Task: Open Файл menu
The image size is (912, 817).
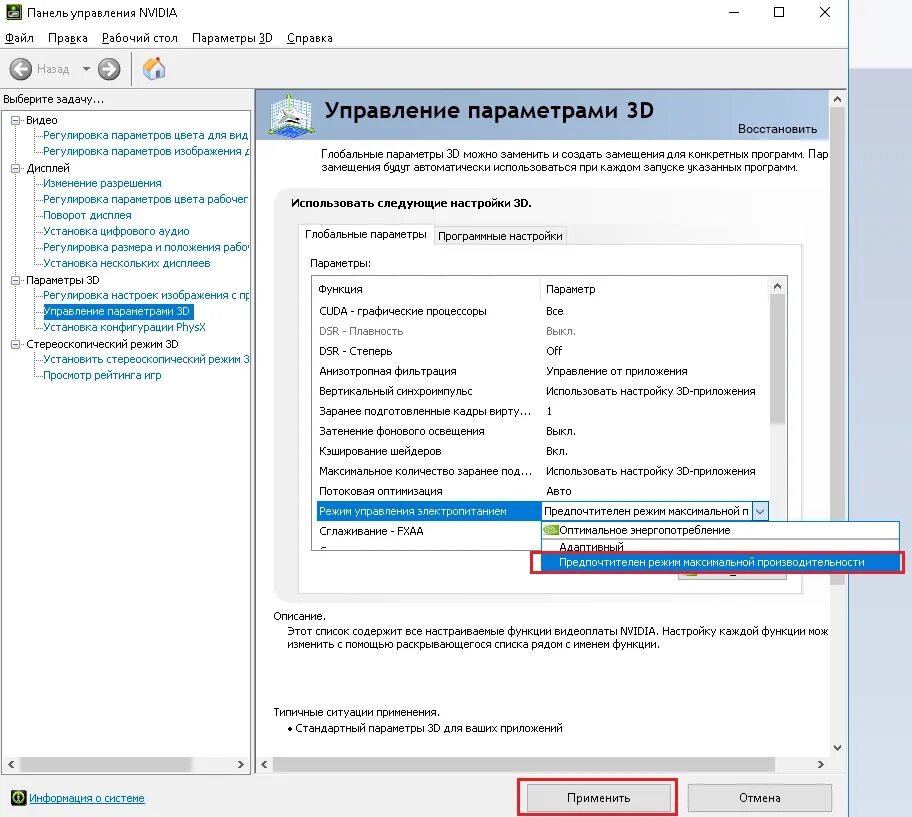Action: (x=19, y=38)
